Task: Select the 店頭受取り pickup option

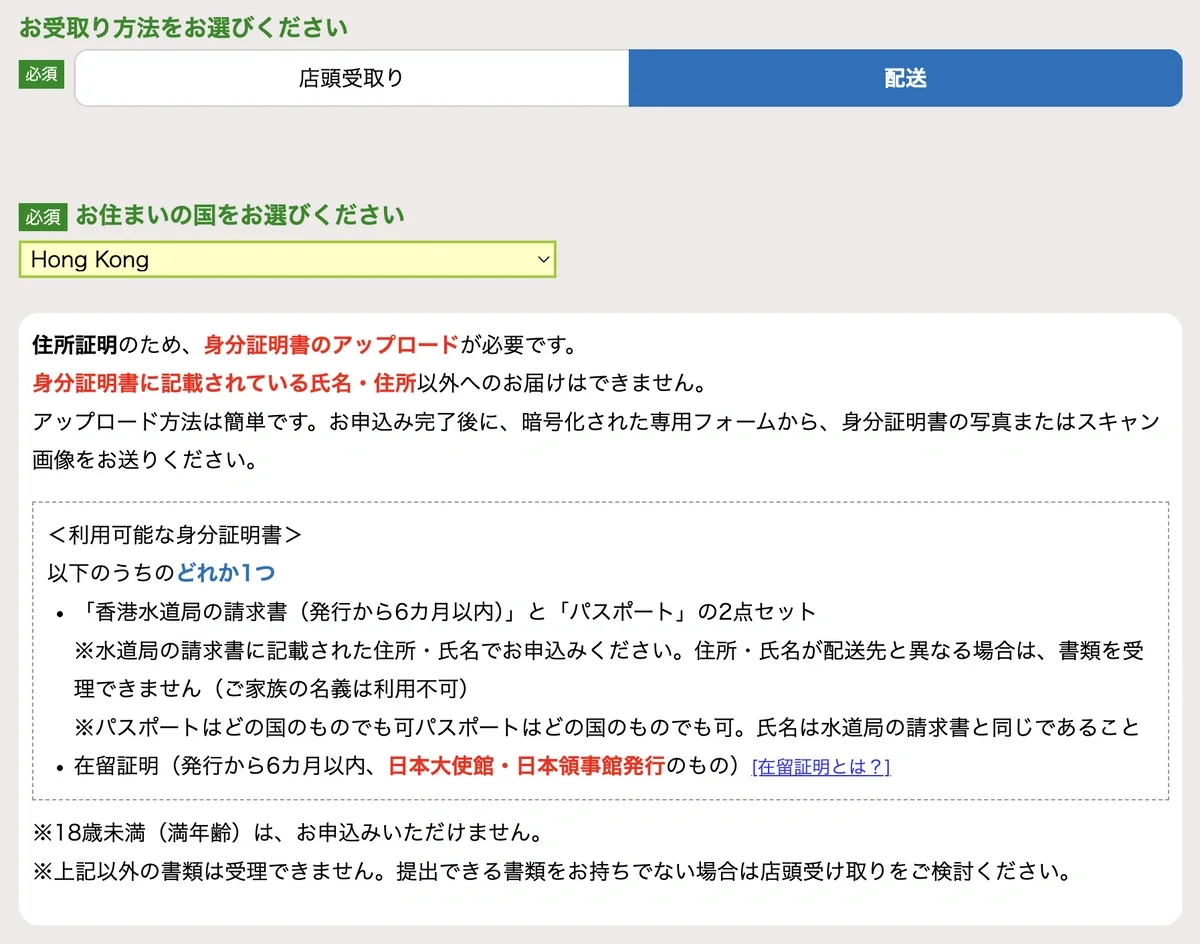Action: coord(351,78)
